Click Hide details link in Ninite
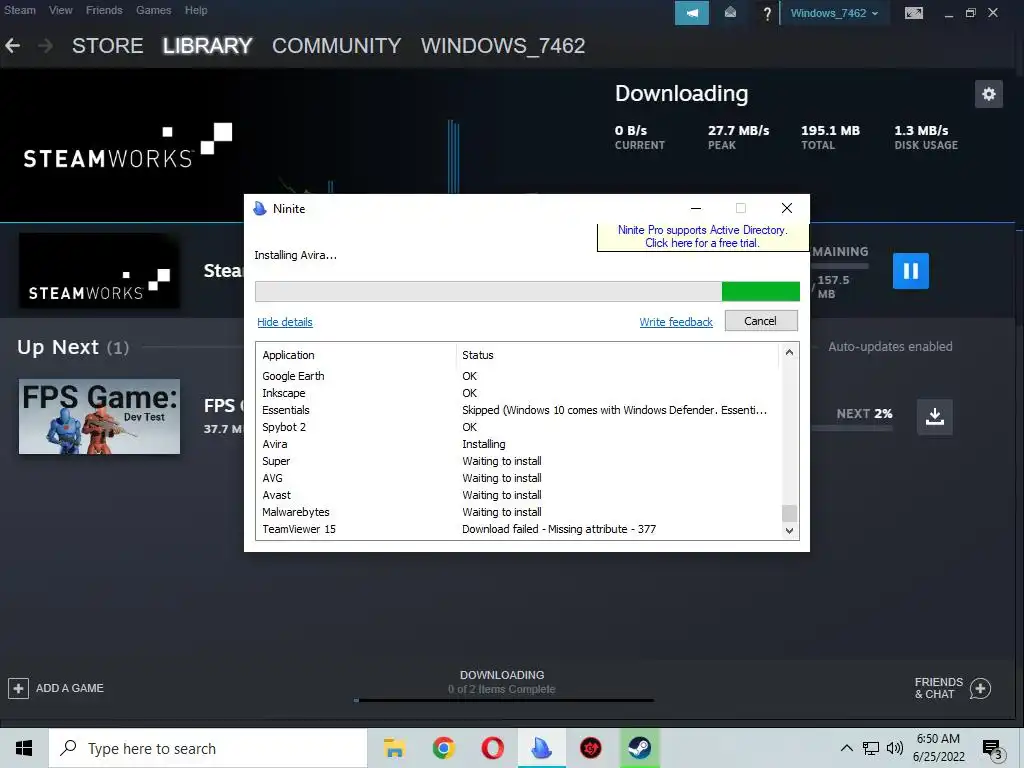The image size is (1024, 768). (x=285, y=322)
